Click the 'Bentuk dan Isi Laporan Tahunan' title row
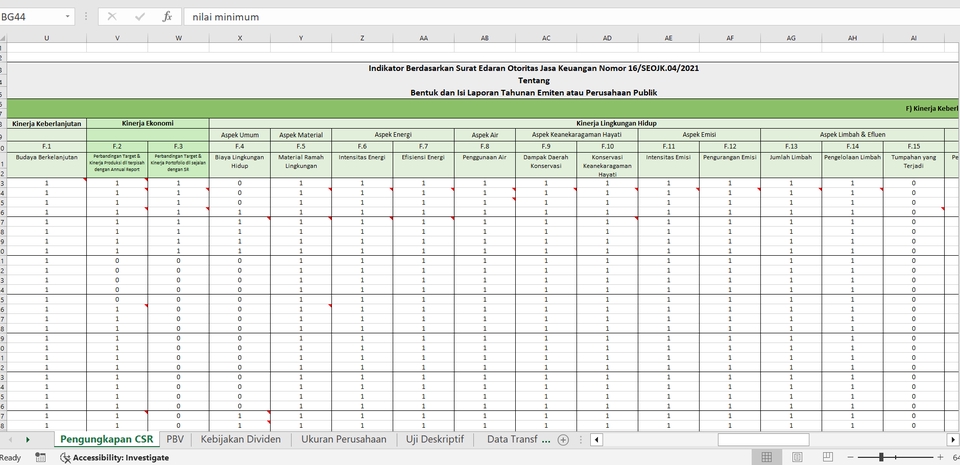The height and width of the screenshot is (465, 960). point(533,92)
